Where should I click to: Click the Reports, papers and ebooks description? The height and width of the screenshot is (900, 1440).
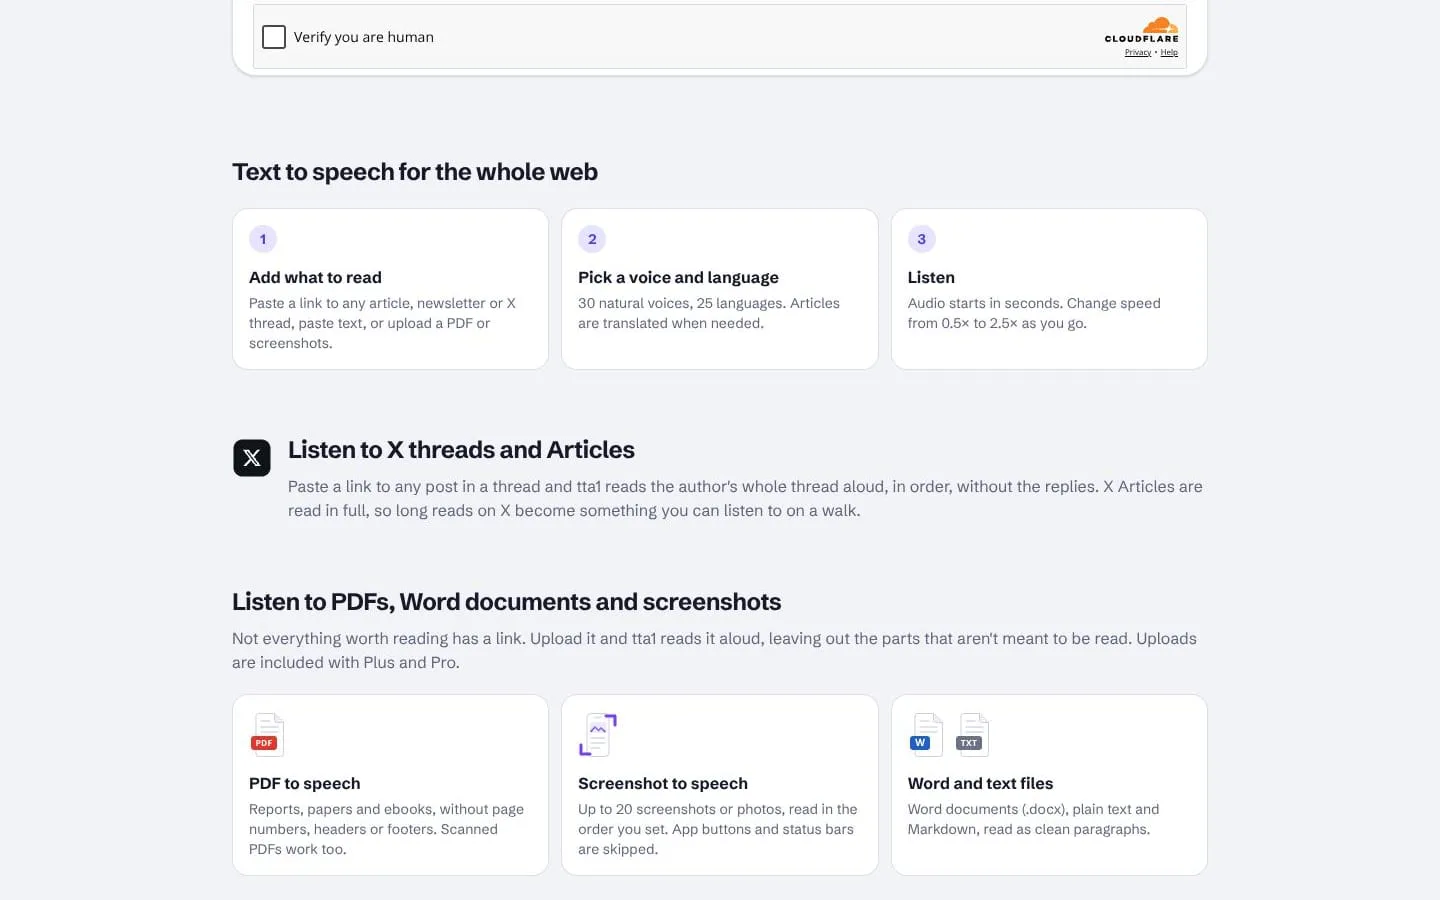[x=386, y=829]
